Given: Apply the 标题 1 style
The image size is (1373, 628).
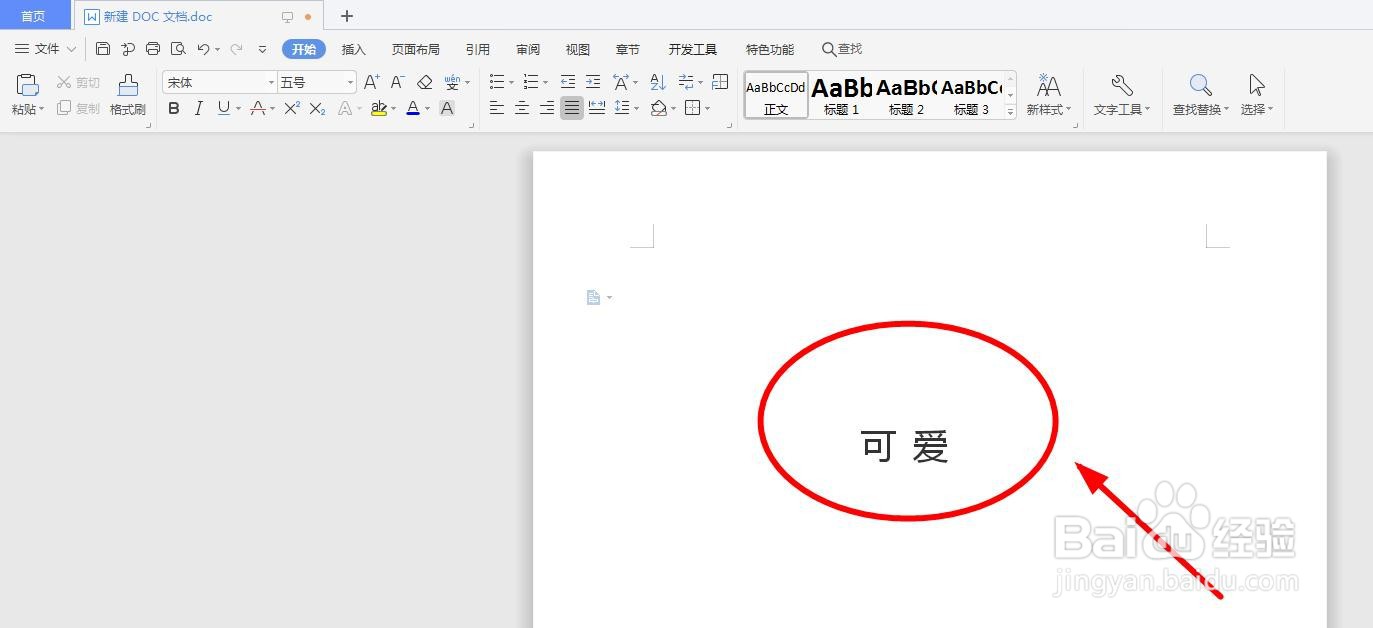Looking at the screenshot, I should tap(841, 95).
